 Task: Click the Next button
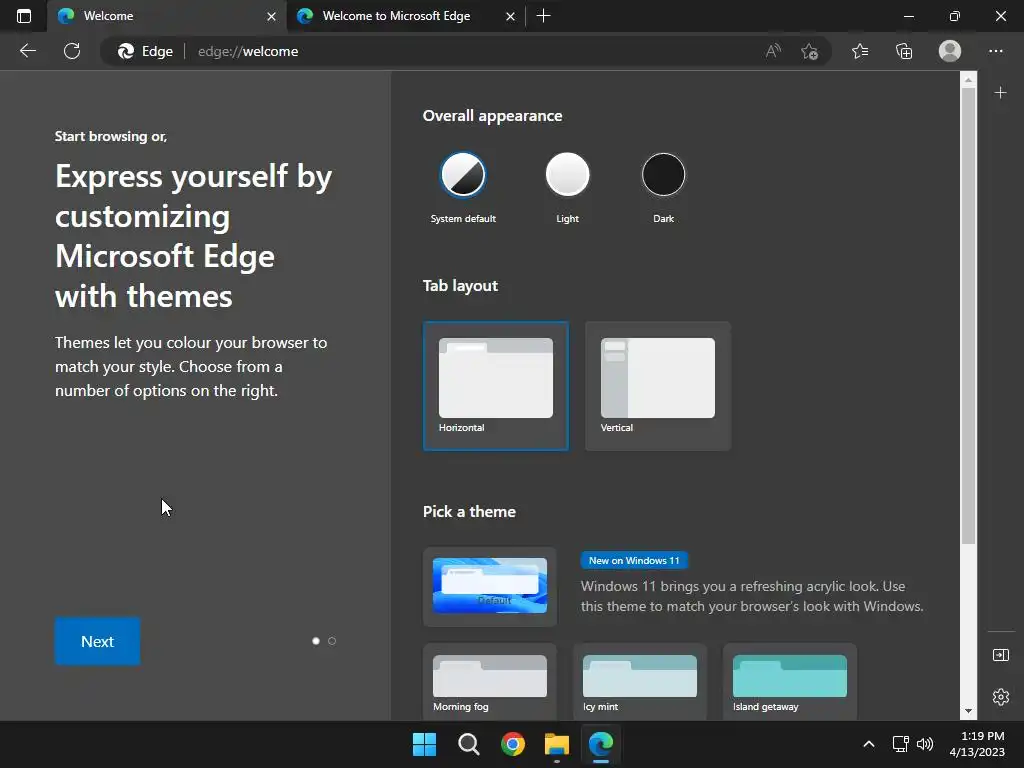97,641
